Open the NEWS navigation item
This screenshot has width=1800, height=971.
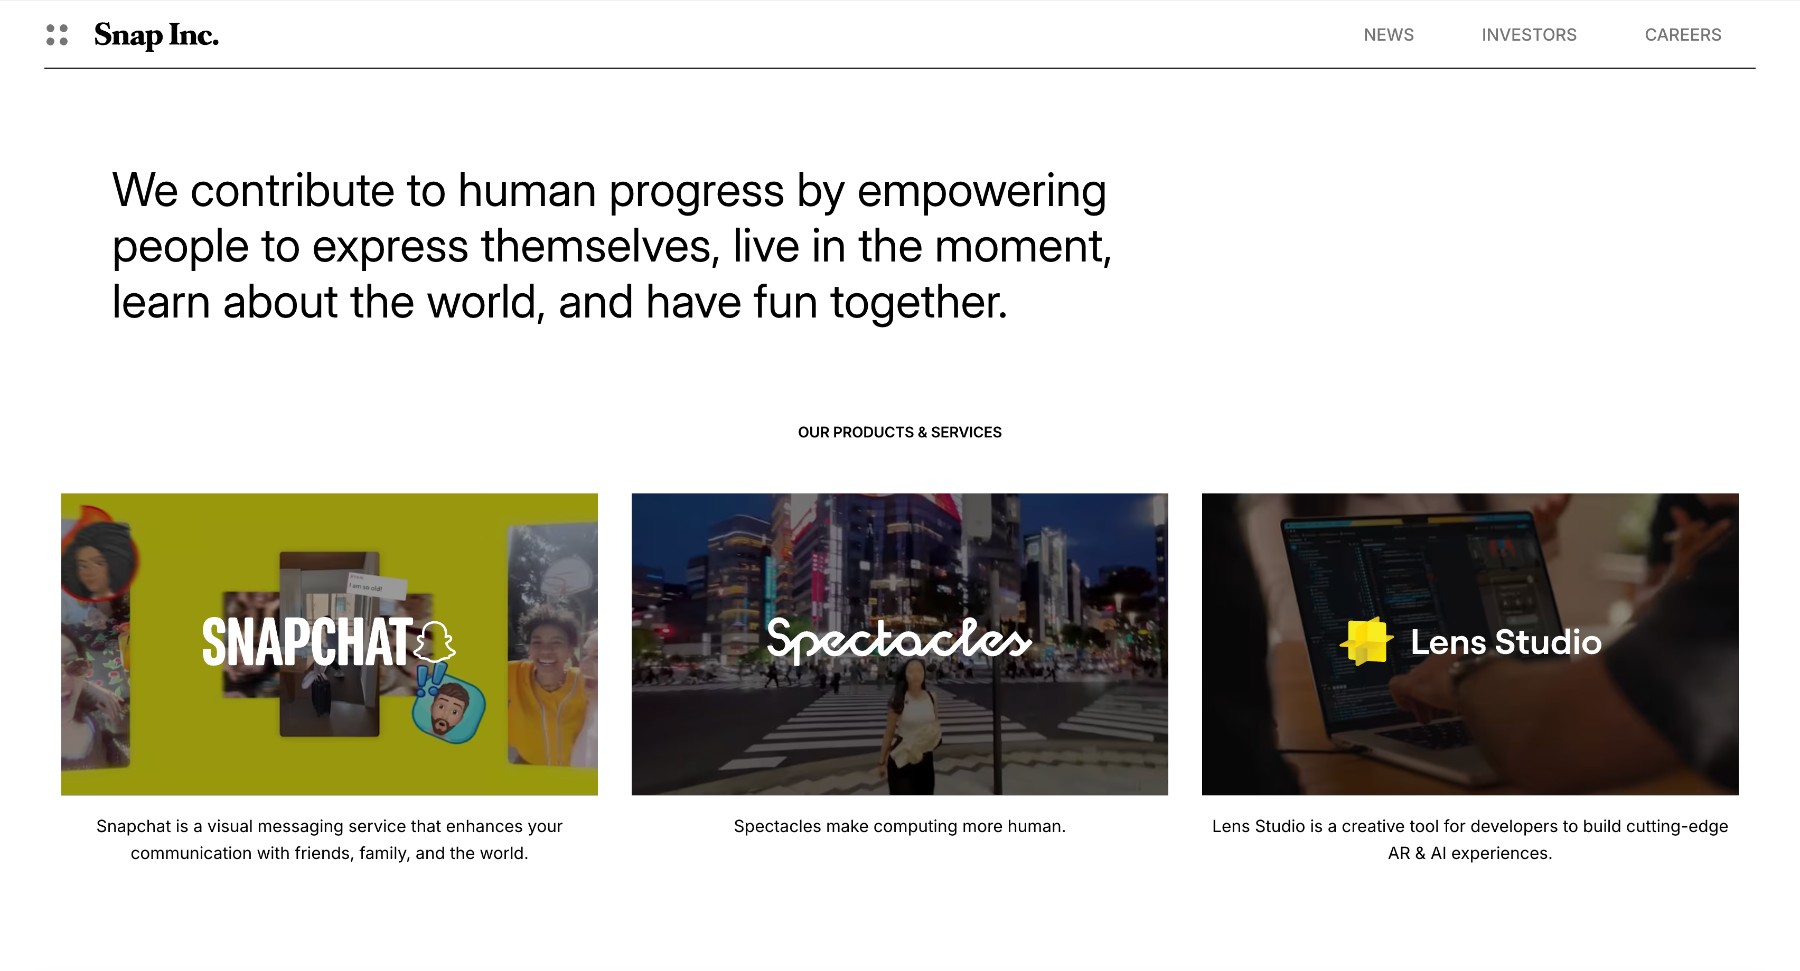[1388, 35]
